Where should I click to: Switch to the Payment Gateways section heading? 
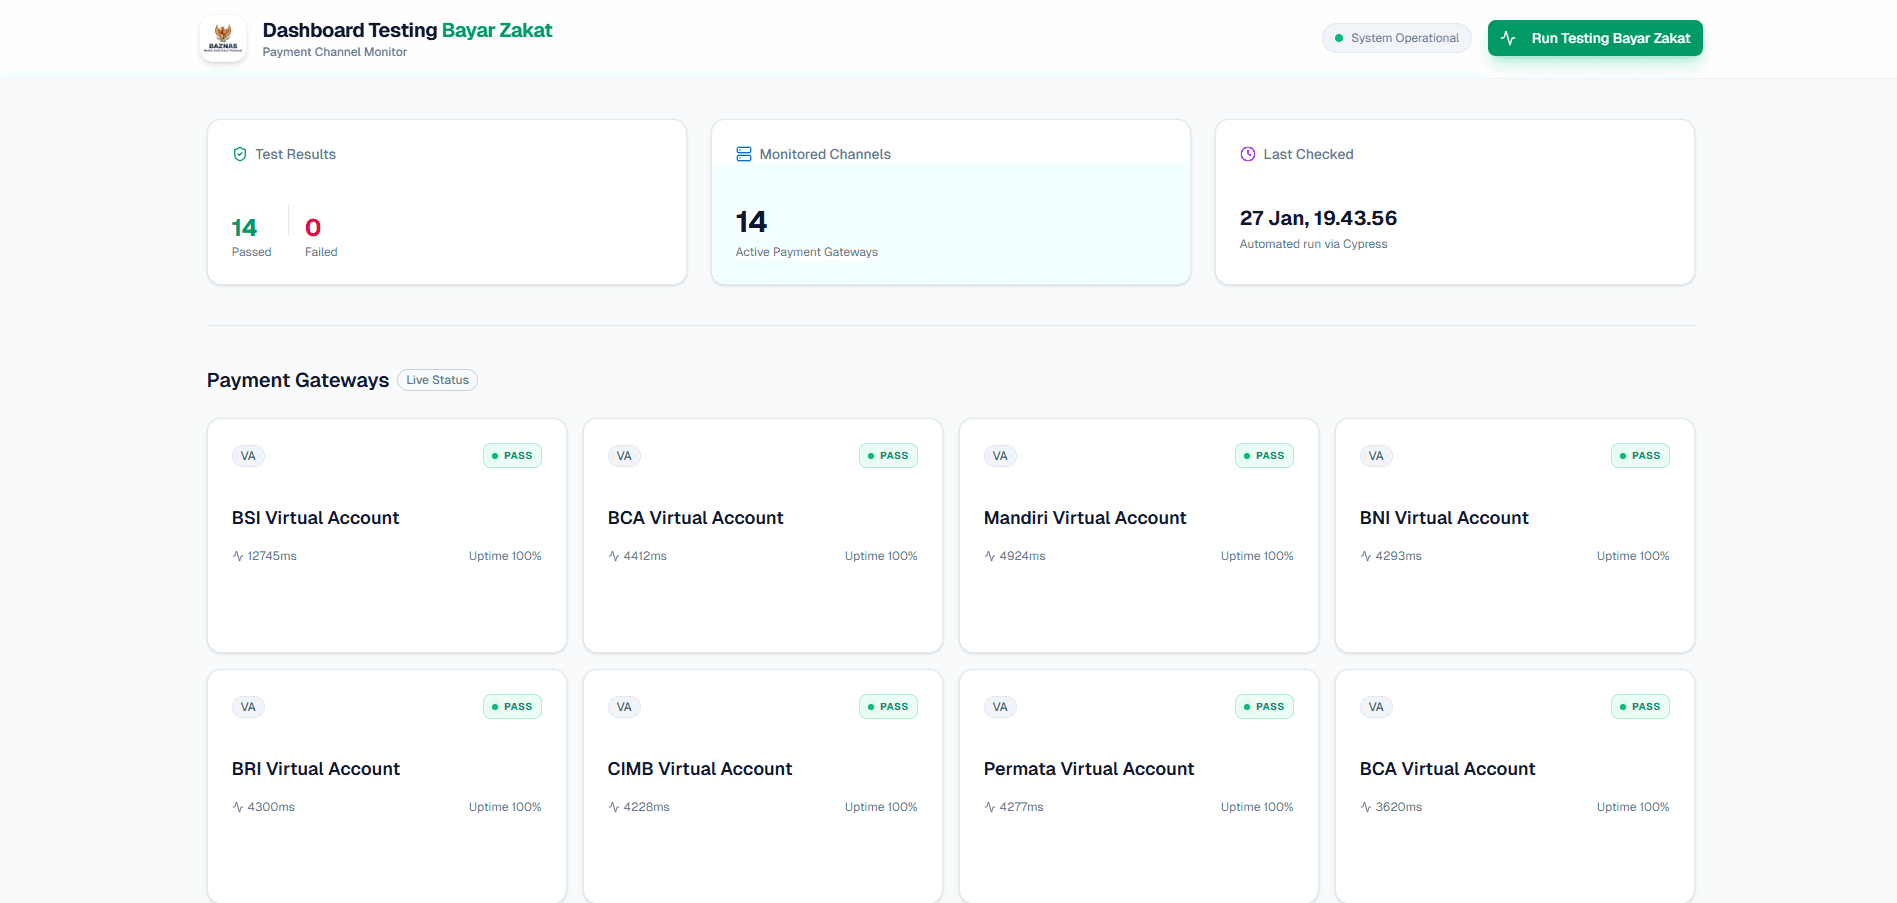(x=297, y=380)
